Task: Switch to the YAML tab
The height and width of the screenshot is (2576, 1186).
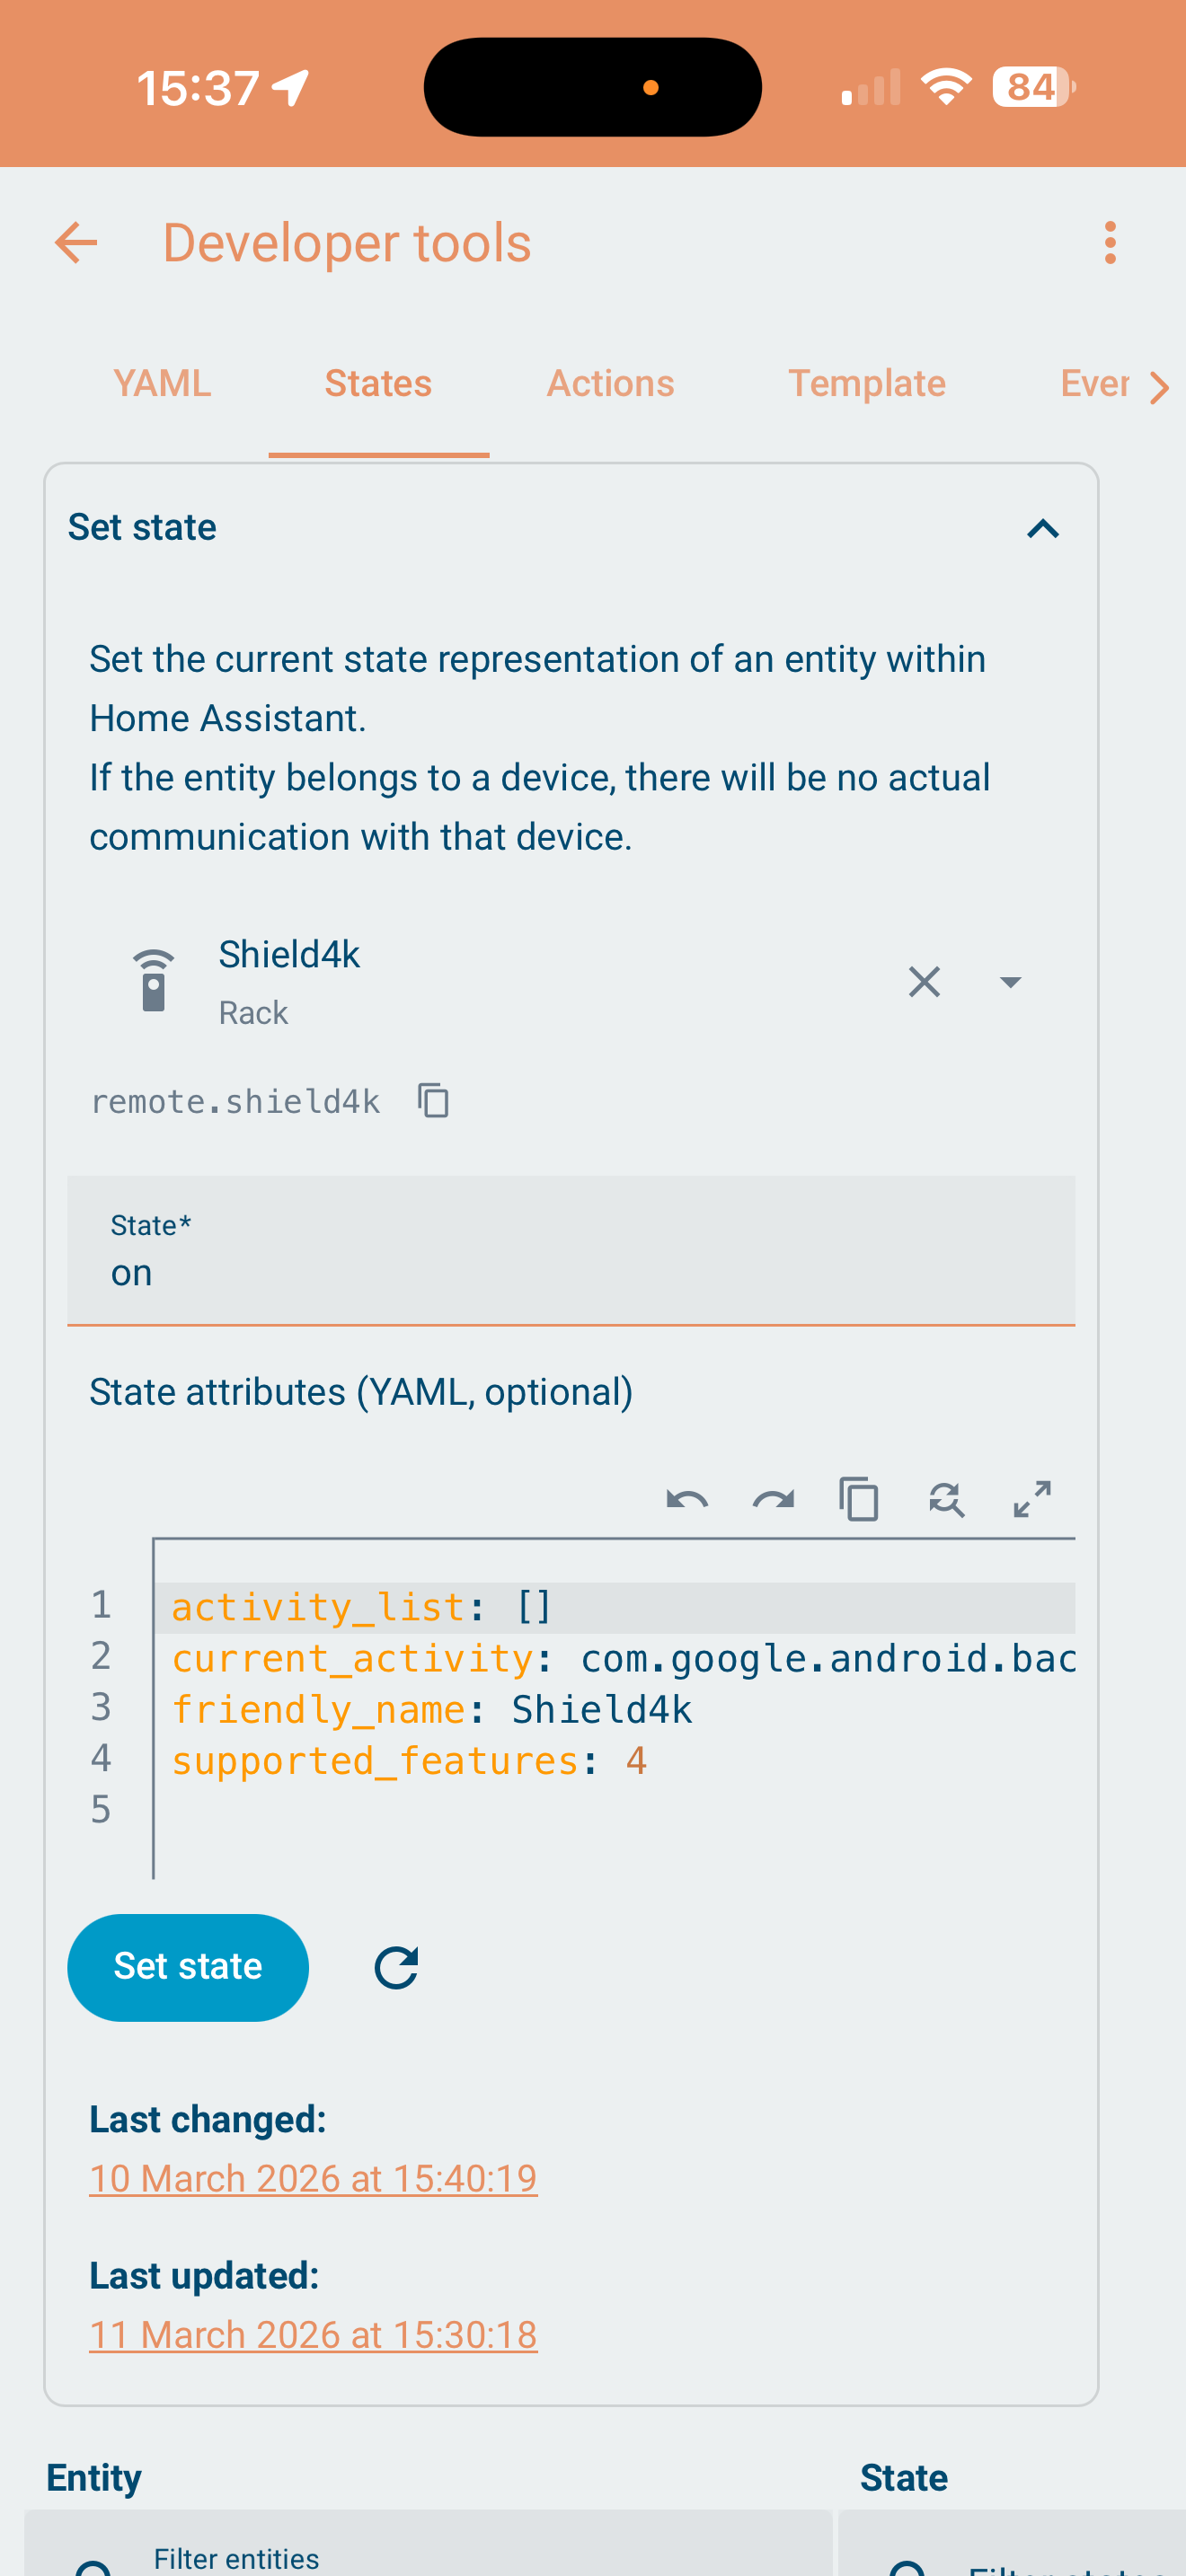Action: click(162, 384)
